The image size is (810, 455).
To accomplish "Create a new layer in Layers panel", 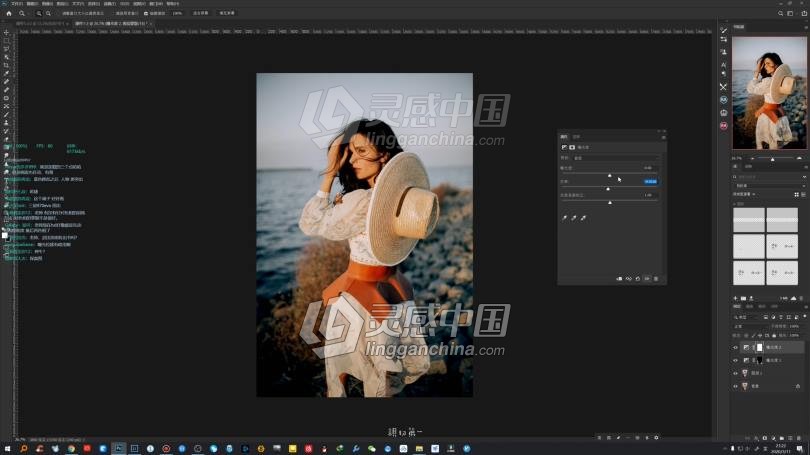I will (790, 438).
